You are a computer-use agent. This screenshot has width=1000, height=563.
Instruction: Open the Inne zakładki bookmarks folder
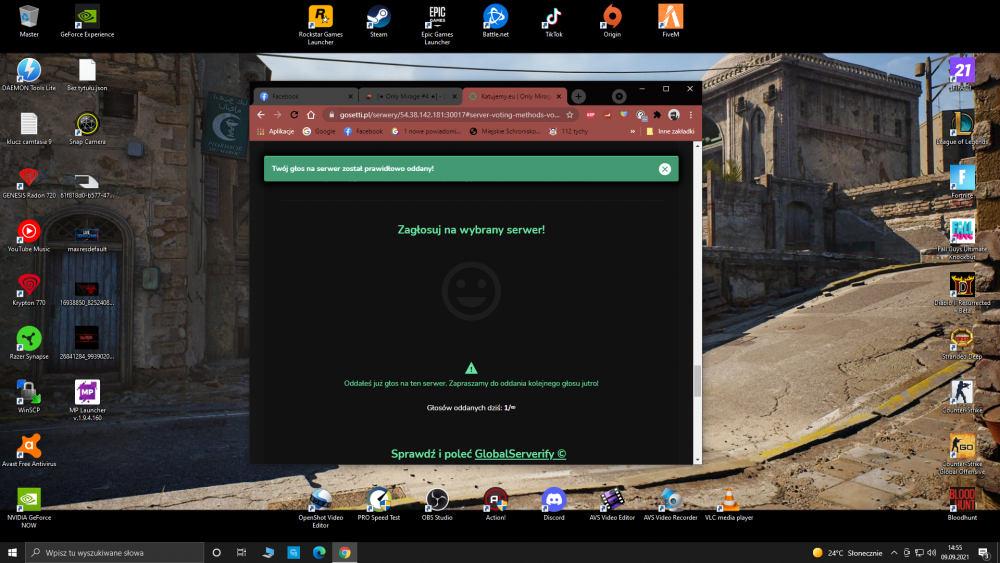coord(670,131)
